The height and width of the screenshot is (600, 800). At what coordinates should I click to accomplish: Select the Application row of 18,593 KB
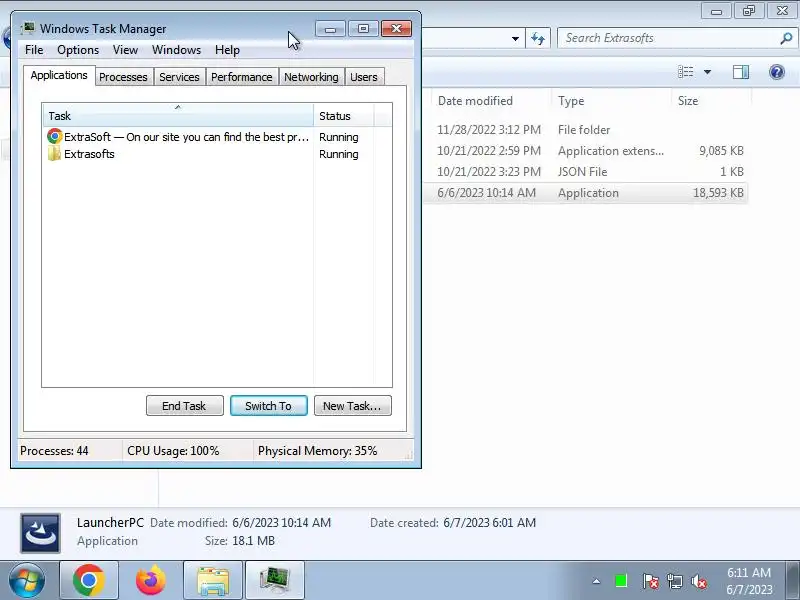[x=586, y=193]
